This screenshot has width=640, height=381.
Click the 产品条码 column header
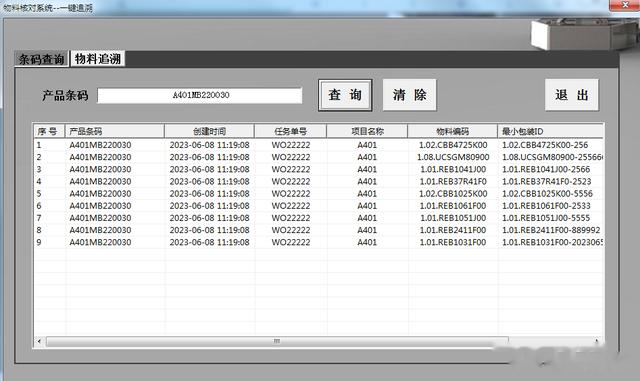[x=115, y=131]
